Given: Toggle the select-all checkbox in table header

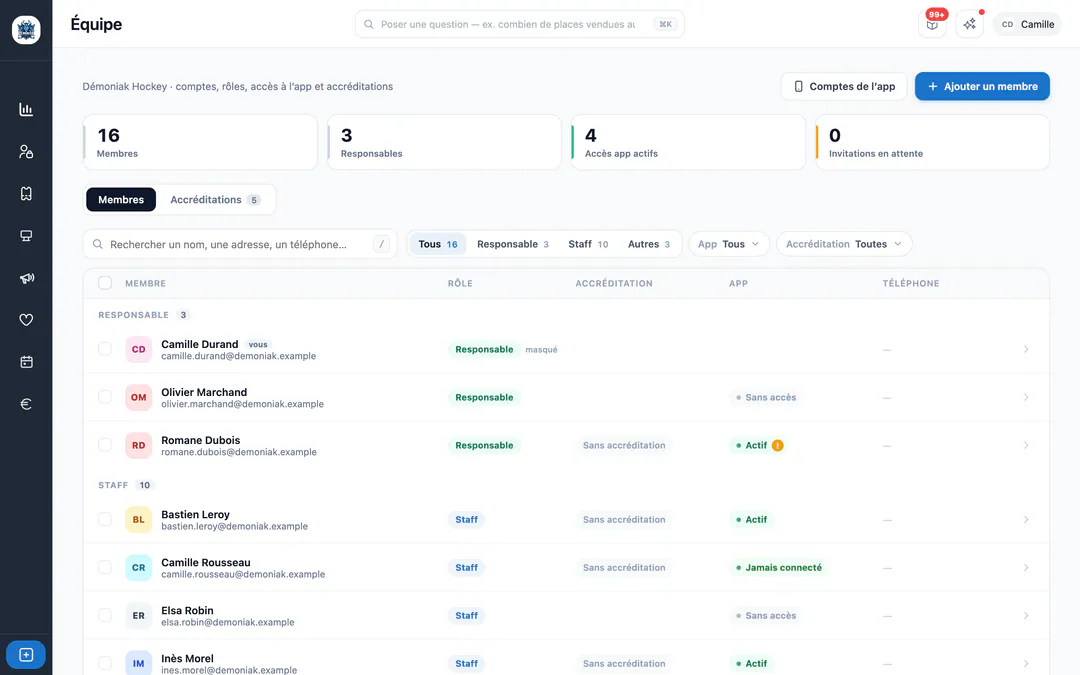Looking at the screenshot, I should 105,283.
